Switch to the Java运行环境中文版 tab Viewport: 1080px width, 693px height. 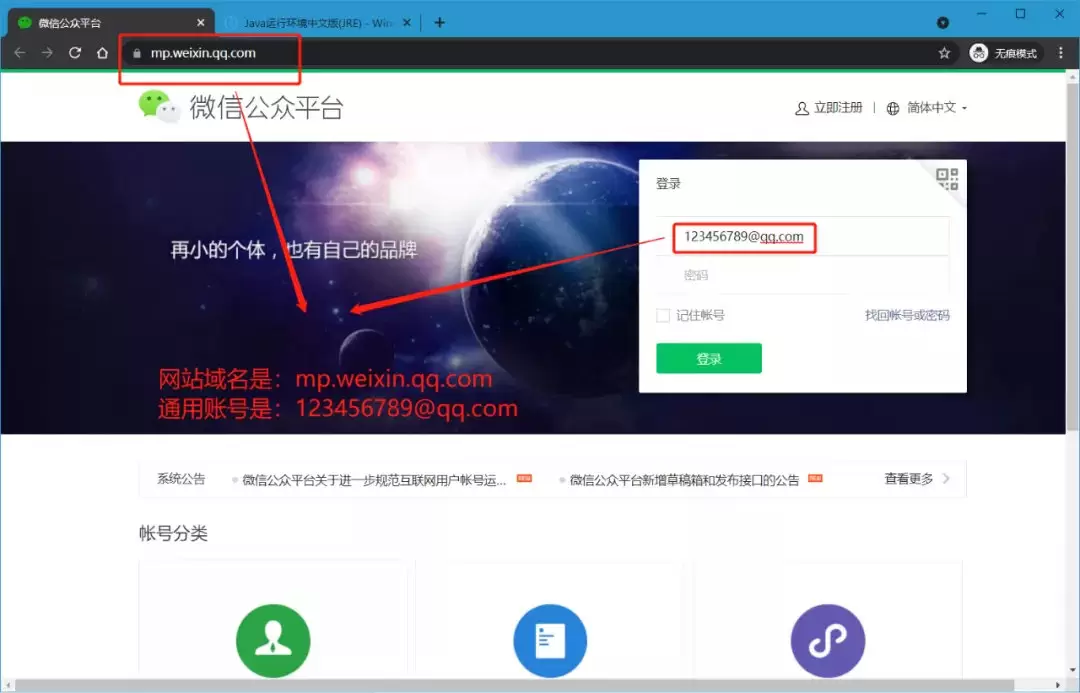point(315,23)
